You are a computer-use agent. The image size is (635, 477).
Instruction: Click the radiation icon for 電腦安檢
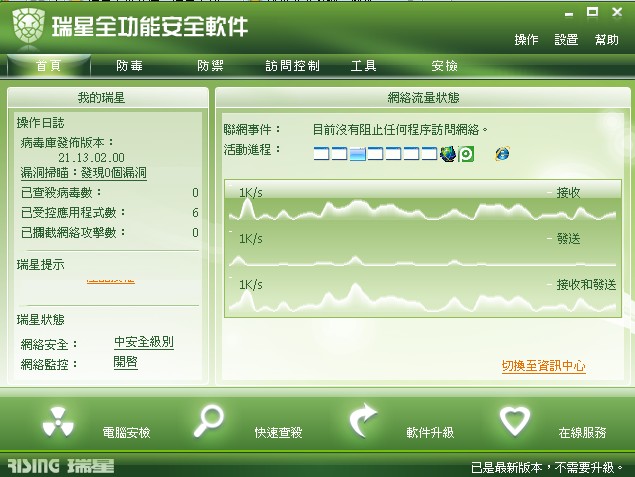point(58,422)
